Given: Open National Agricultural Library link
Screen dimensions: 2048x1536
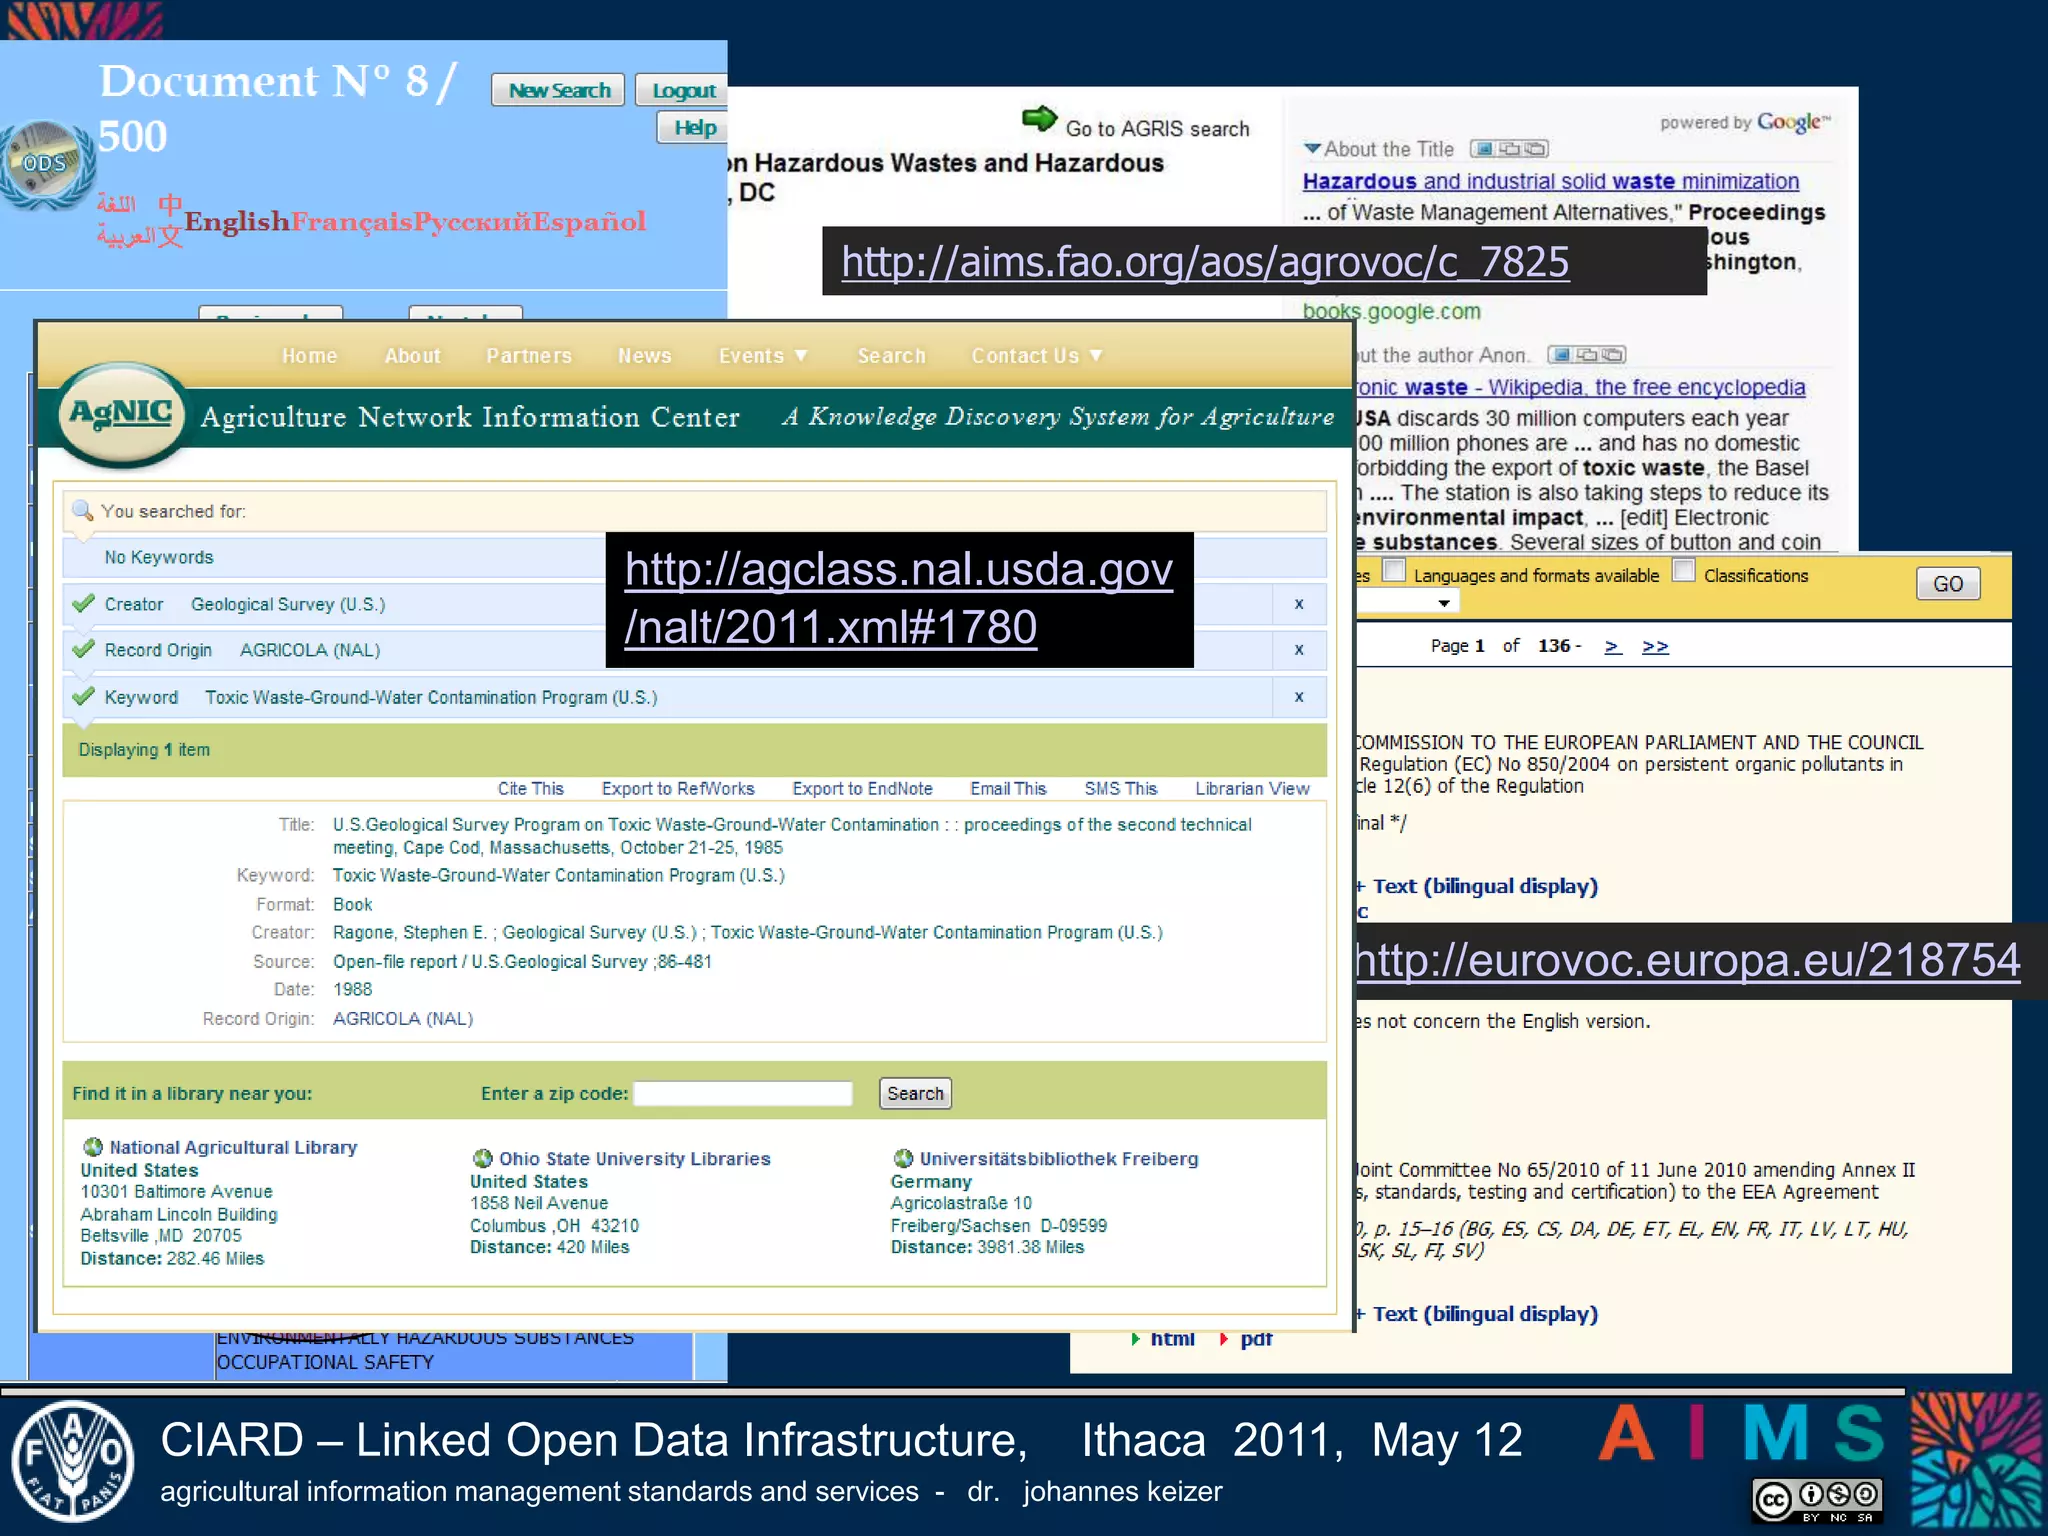Looking at the screenshot, I should tap(233, 1147).
